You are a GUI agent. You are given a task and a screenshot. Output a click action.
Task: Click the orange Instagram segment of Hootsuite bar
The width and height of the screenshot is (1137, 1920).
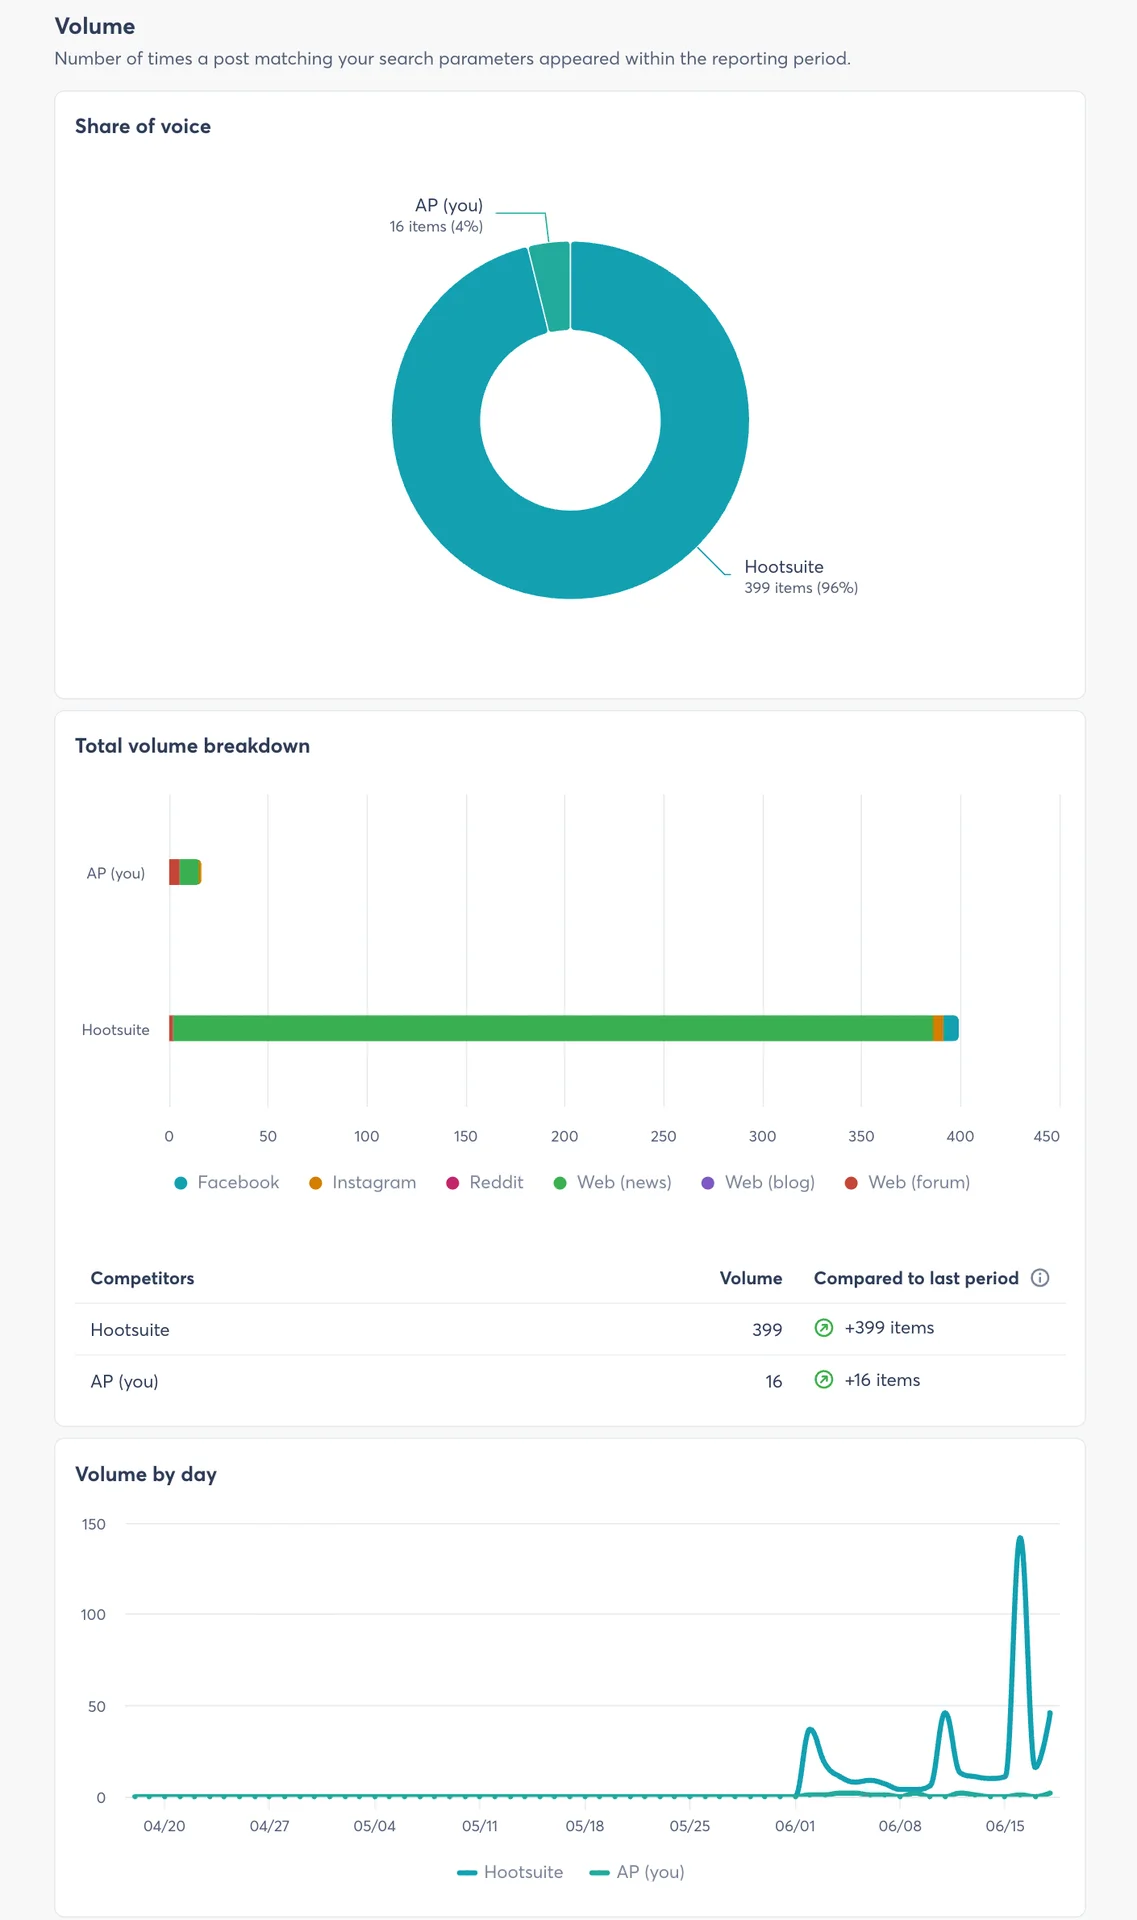click(x=938, y=1028)
